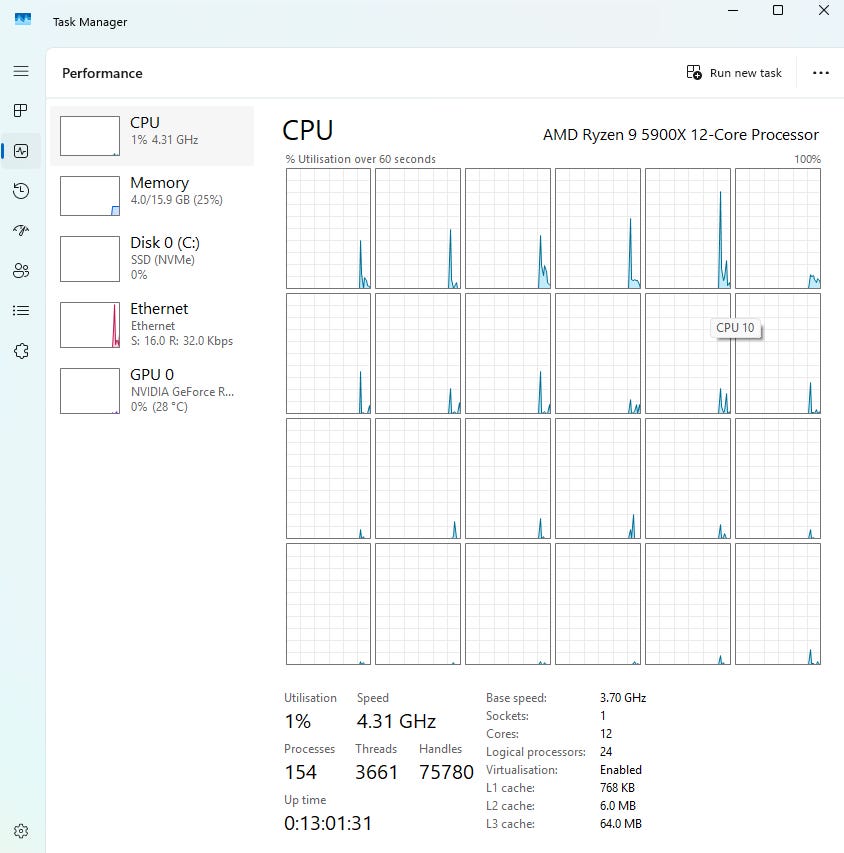The height and width of the screenshot is (853, 844).
Task: Click the Up time value 0:13:01:31
Action: click(x=328, y=823)
